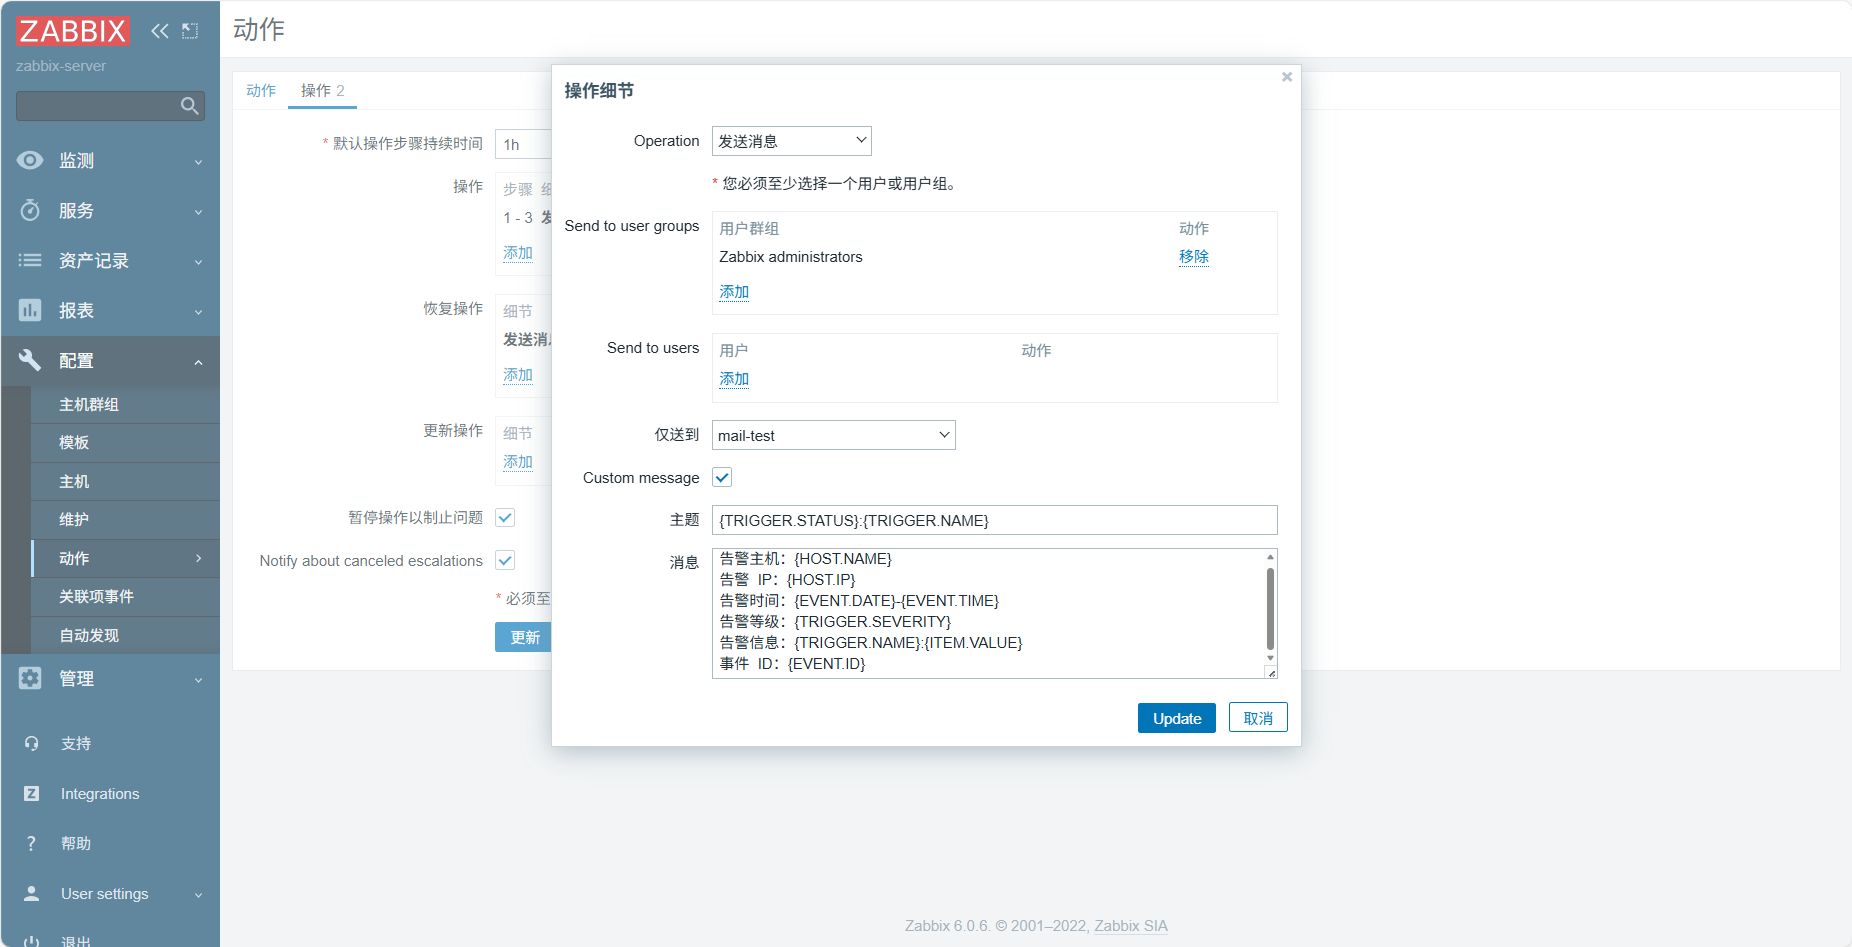Click 添加 link under 更新操作
This screenshot has height=947, width=1852.
517,461
